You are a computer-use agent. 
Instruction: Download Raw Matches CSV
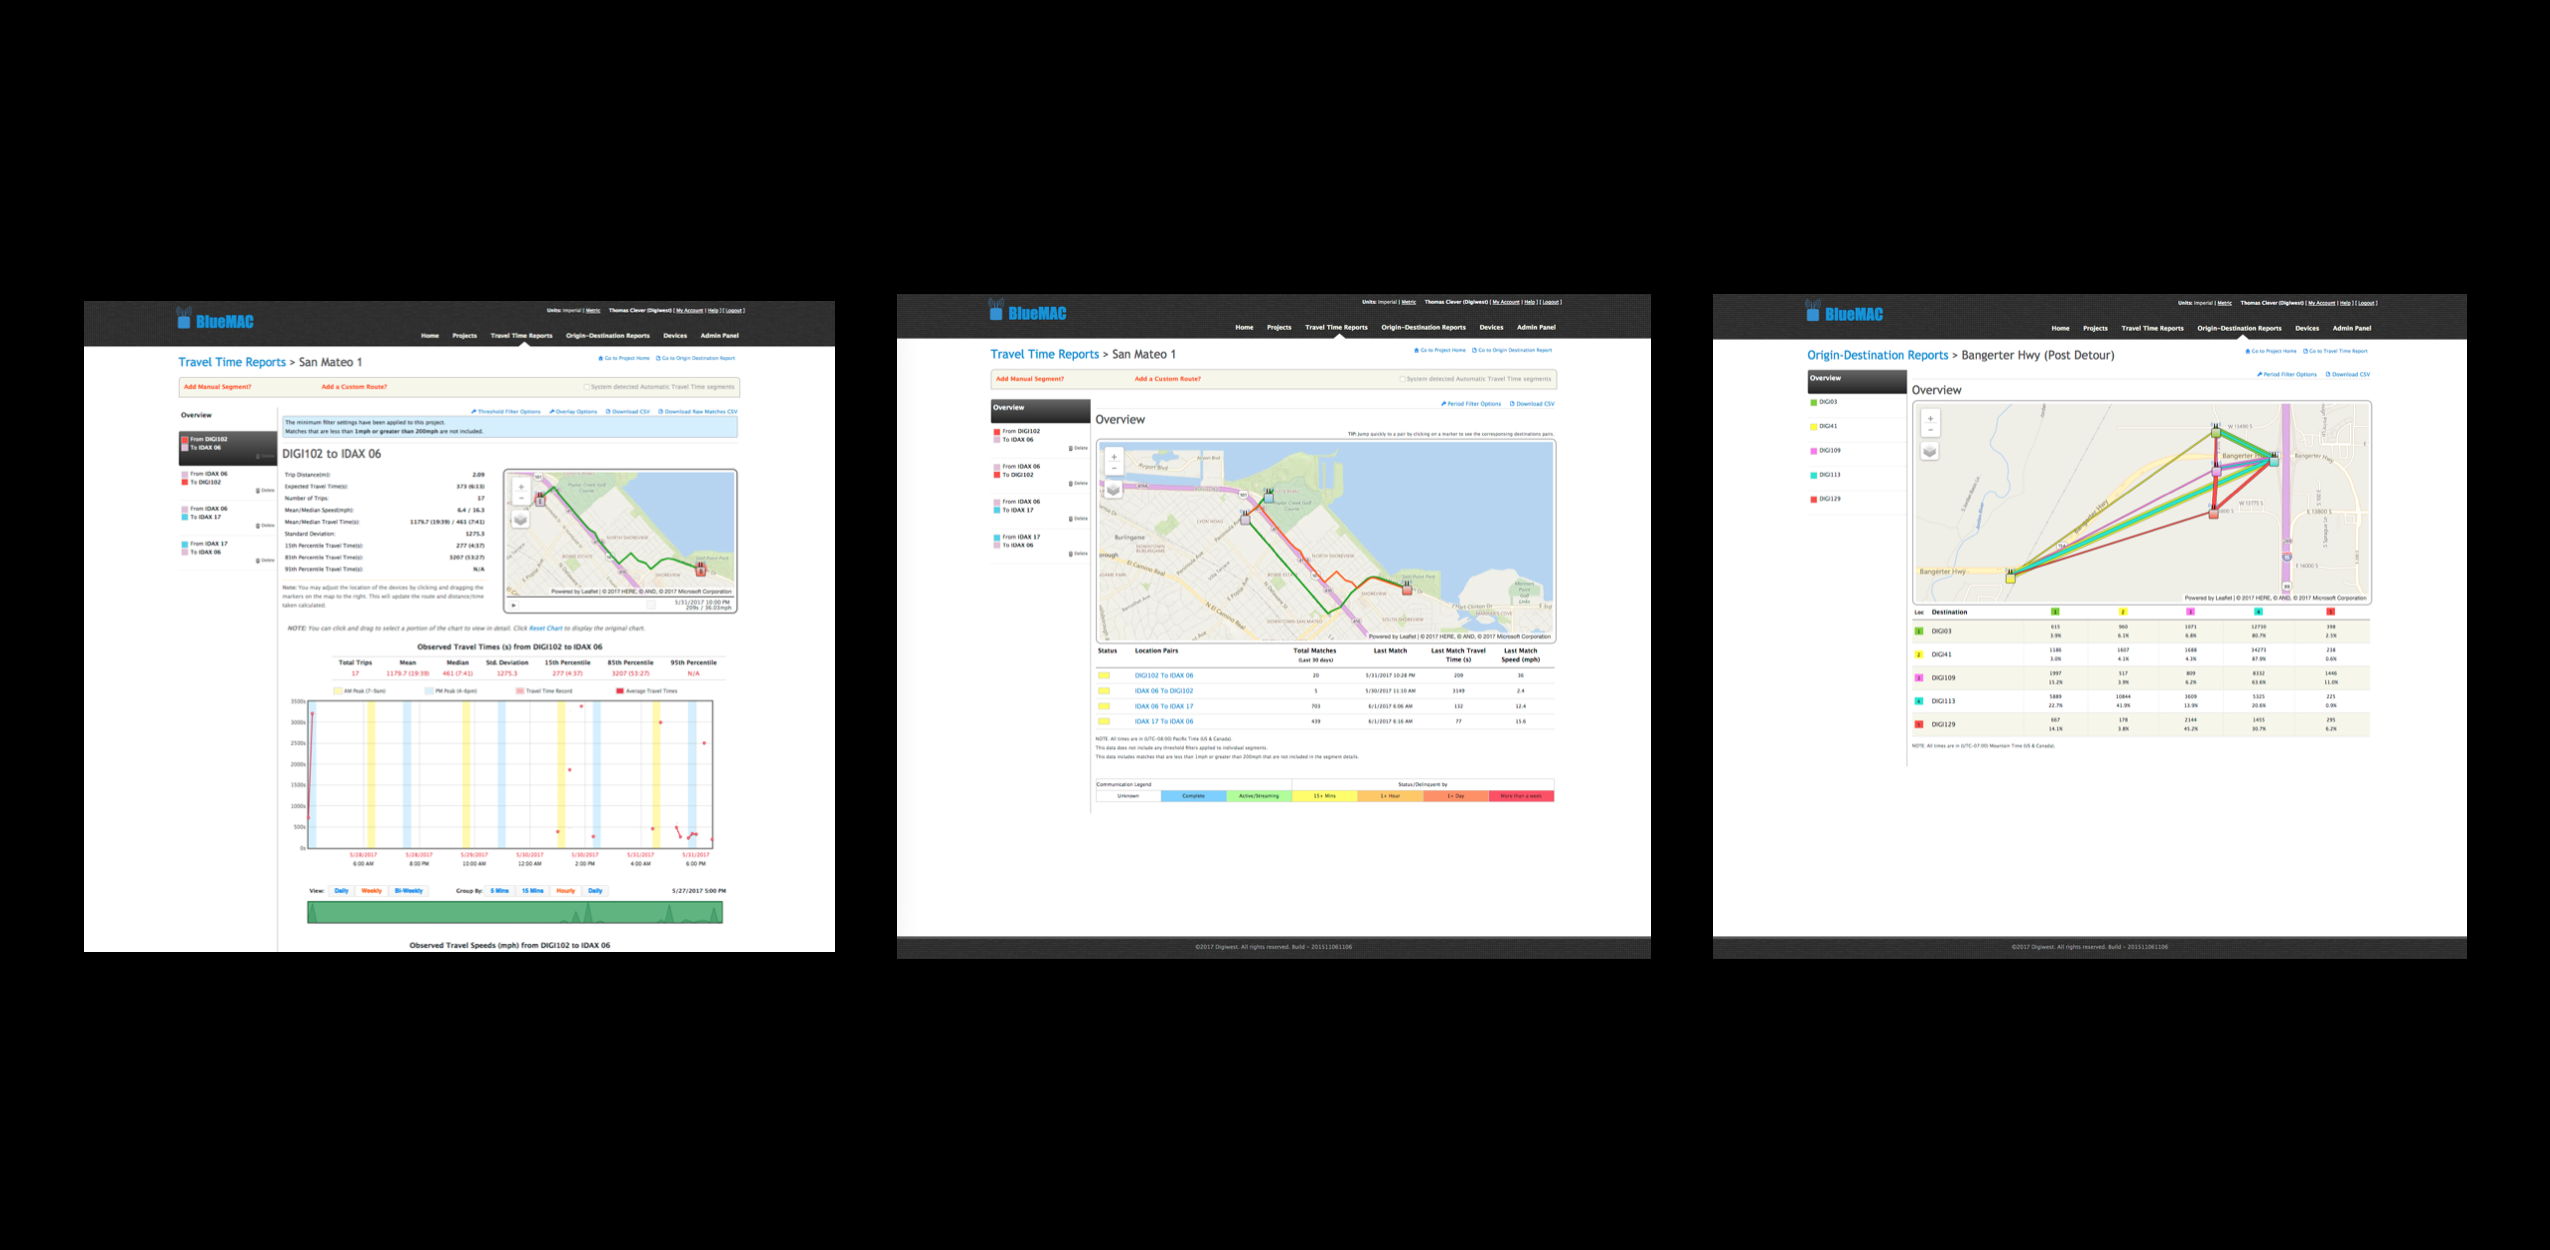[x=698, y=412]
